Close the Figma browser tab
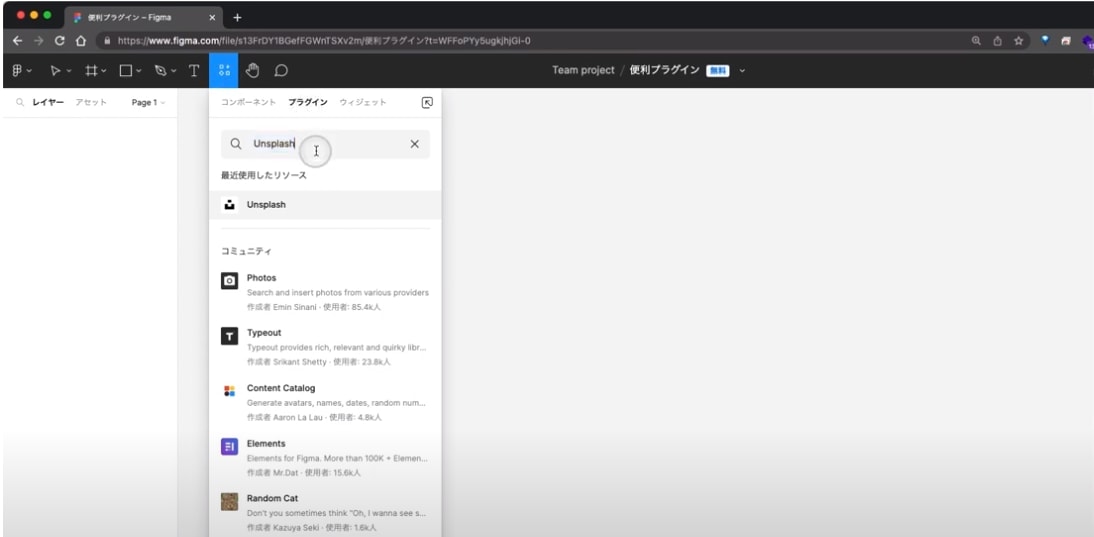Viewport: 1094px width, 537px height. (212, 17)
